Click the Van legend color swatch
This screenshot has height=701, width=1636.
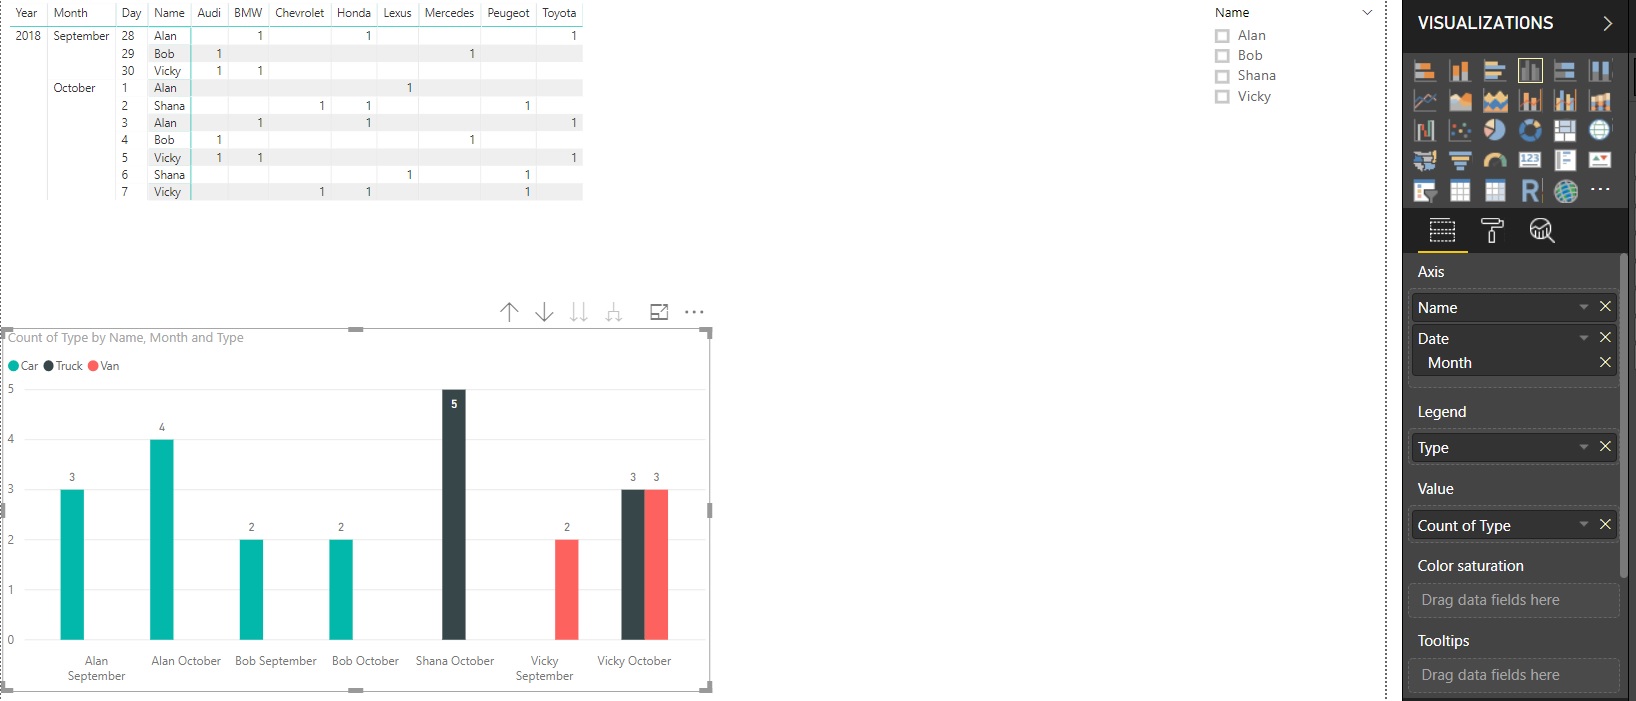(x=93, y=366)
